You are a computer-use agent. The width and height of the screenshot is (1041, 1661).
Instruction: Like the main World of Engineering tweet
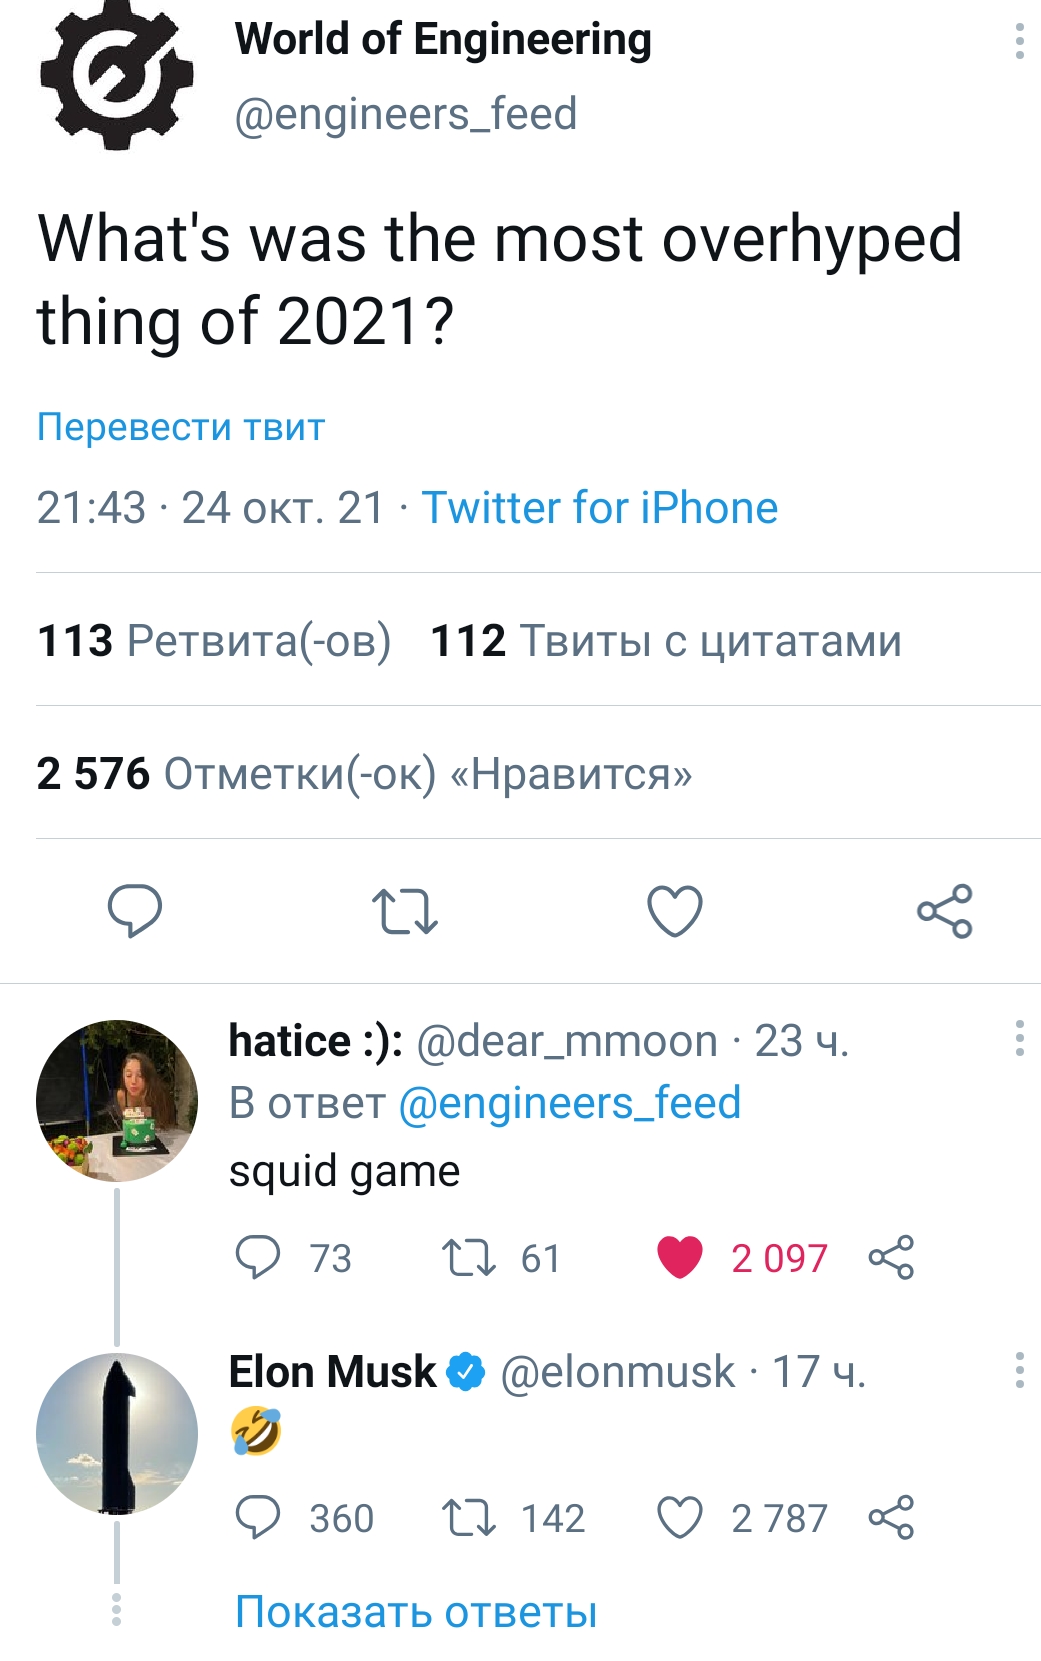pyautogui.click(x=675, y=910)
